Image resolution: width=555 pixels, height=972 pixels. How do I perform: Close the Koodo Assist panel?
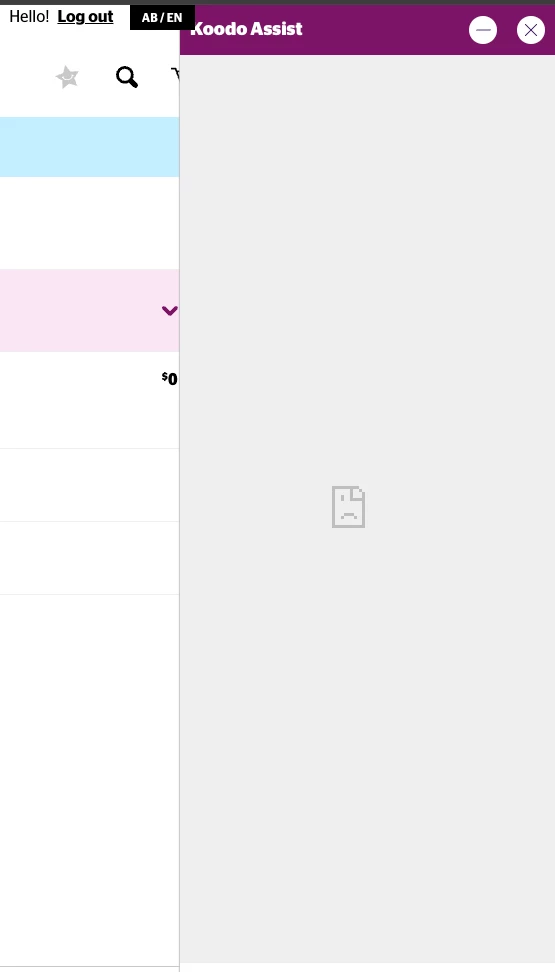[531, 30]
